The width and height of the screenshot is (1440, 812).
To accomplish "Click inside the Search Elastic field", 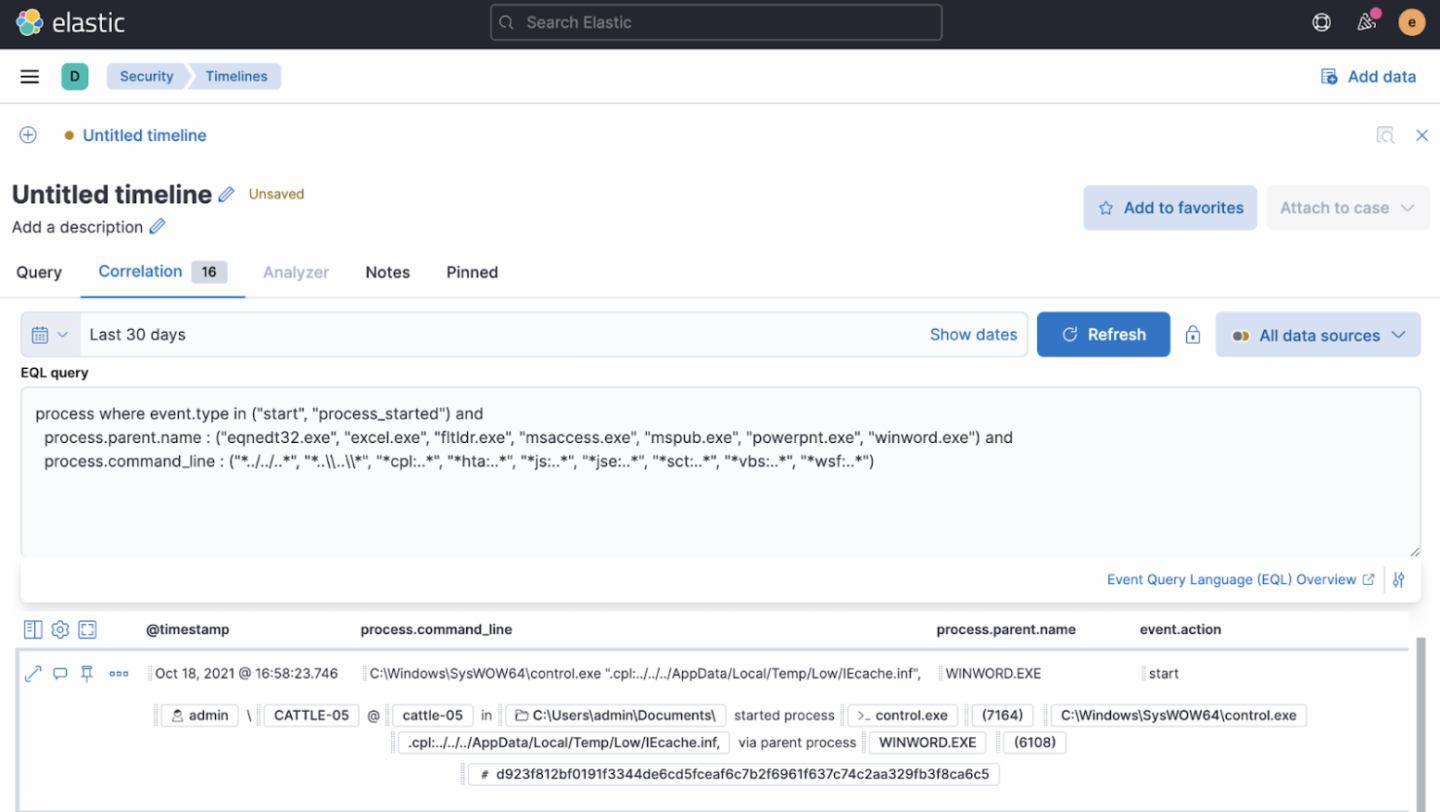I will click(715, 22).
